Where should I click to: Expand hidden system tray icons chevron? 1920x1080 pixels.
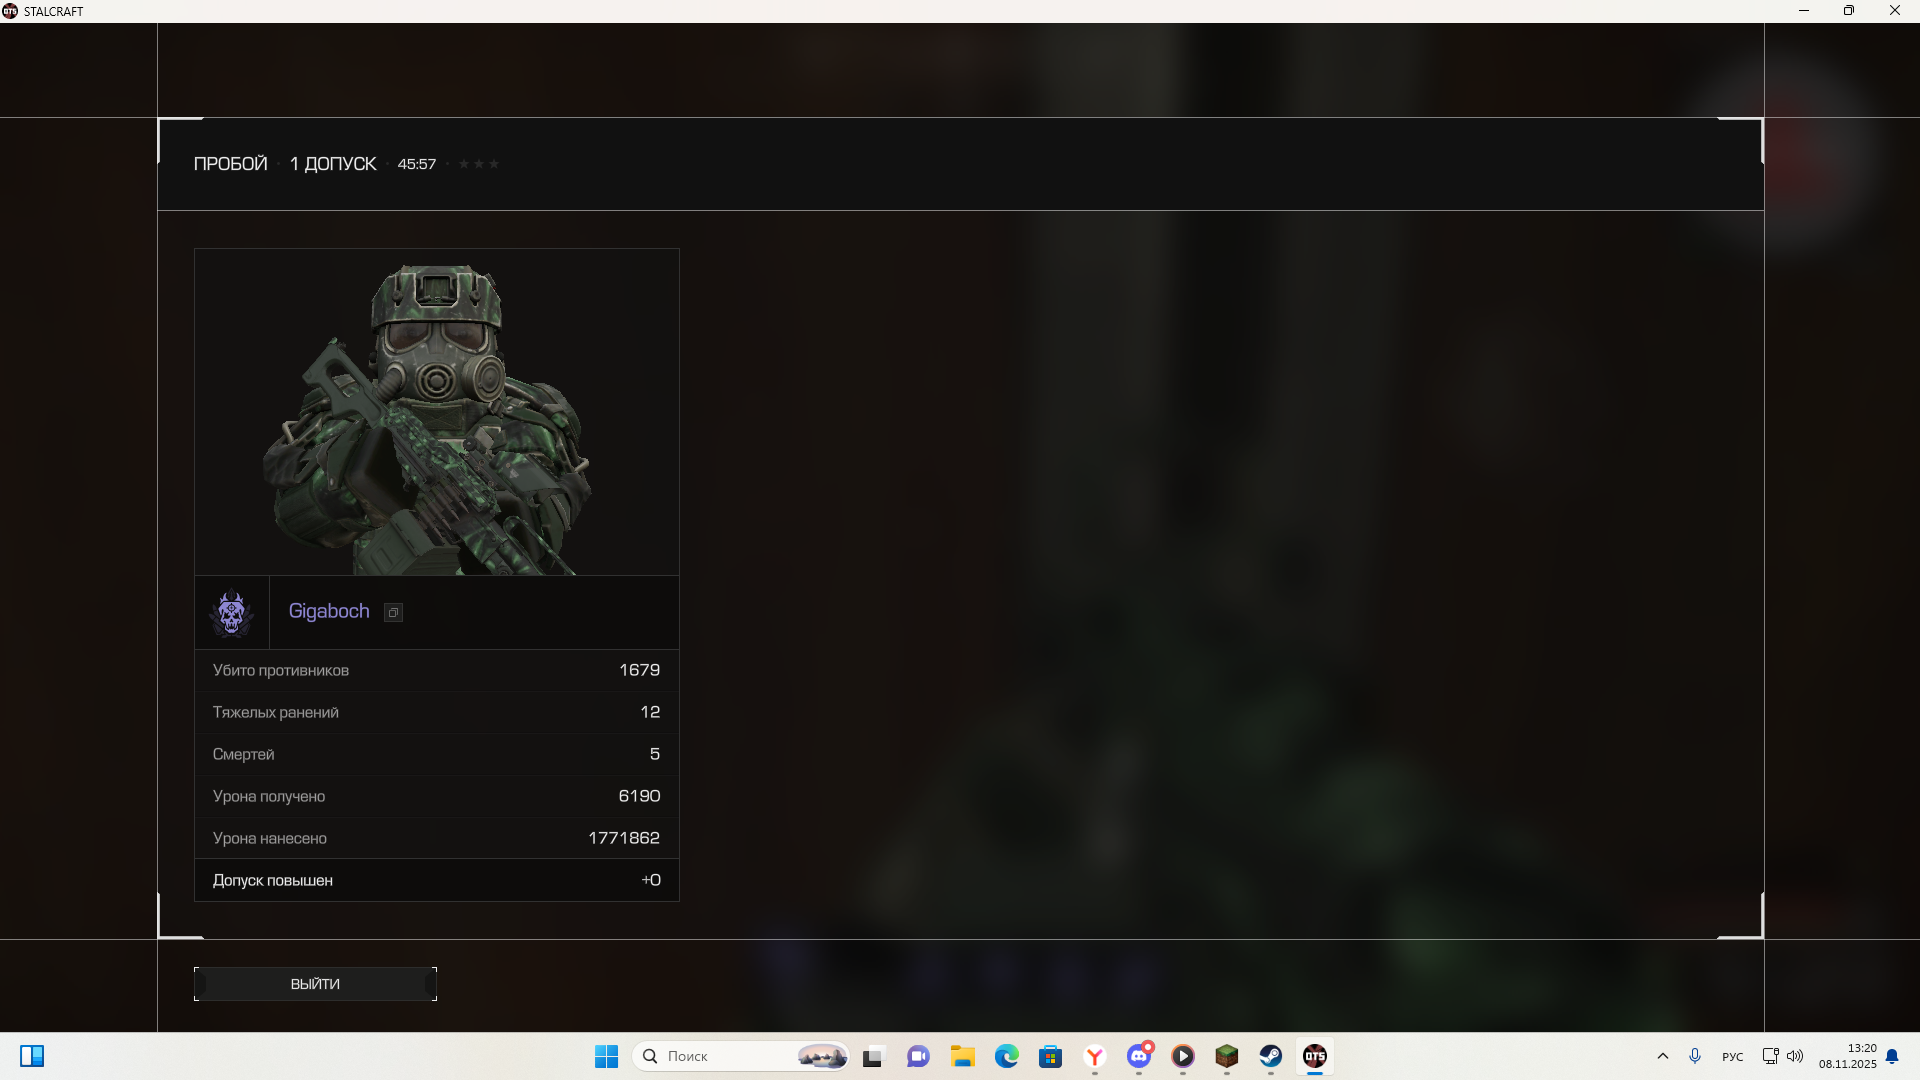tap(1662, 1056)
